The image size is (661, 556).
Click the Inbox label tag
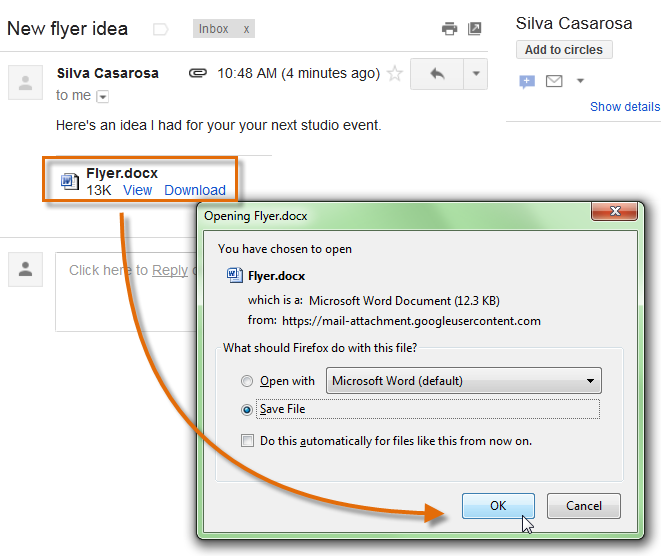pos(213,29)
